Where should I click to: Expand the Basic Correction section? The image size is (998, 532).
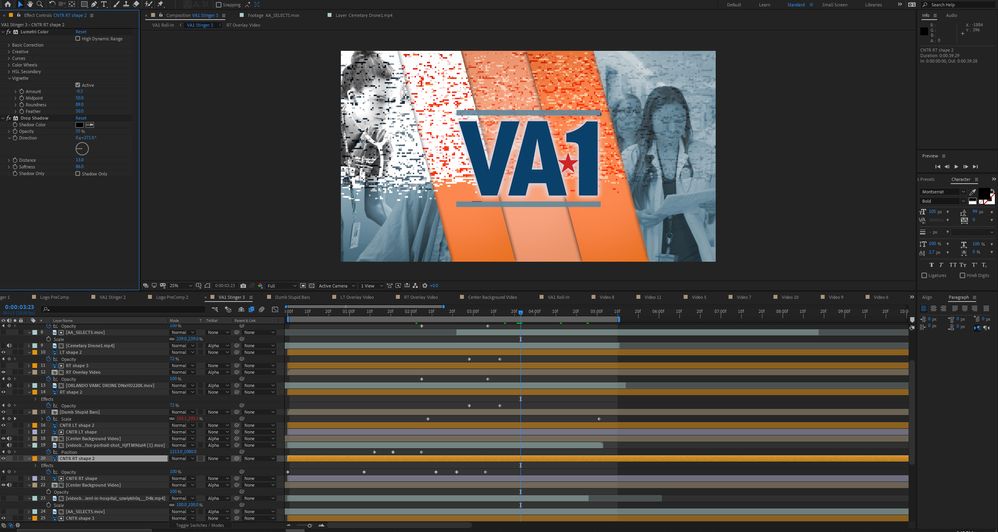[9, 45]
